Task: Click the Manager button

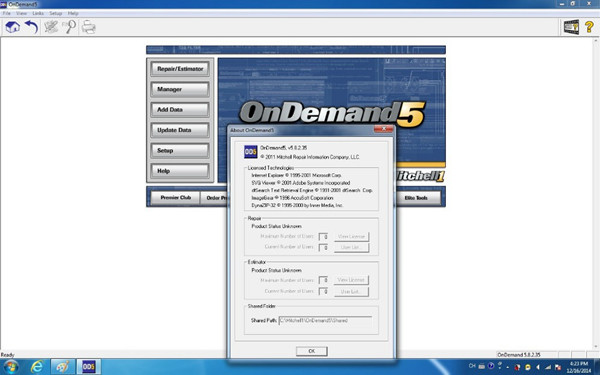Action: pos(180,89)
